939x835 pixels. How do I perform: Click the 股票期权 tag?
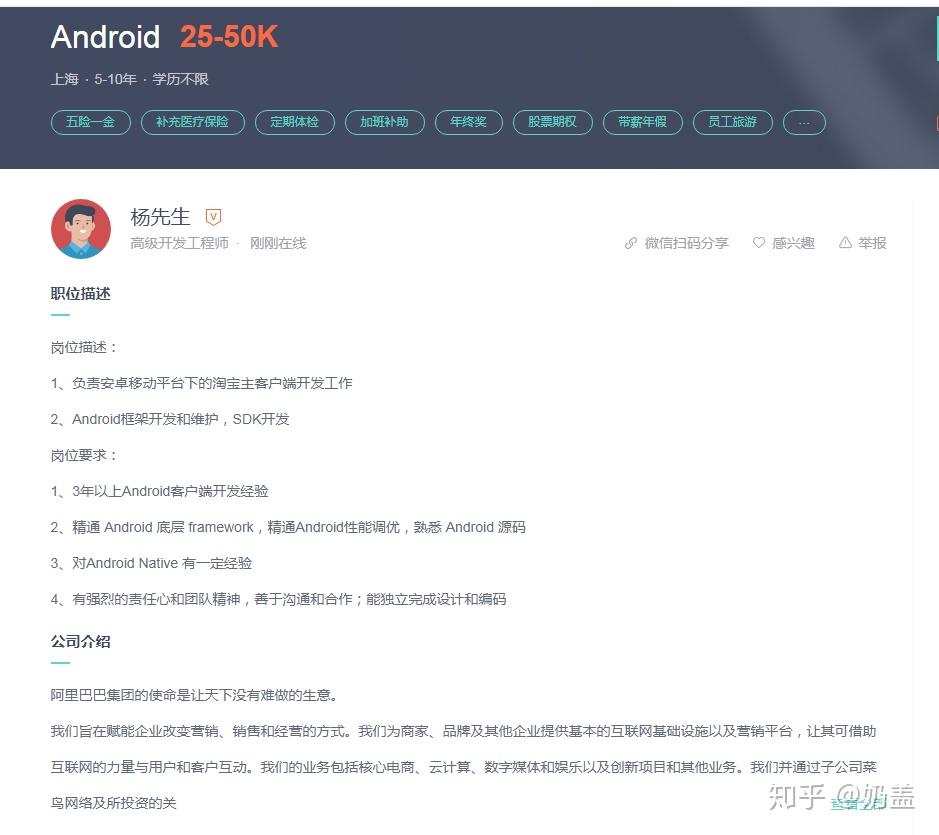(x=552, y=122)
